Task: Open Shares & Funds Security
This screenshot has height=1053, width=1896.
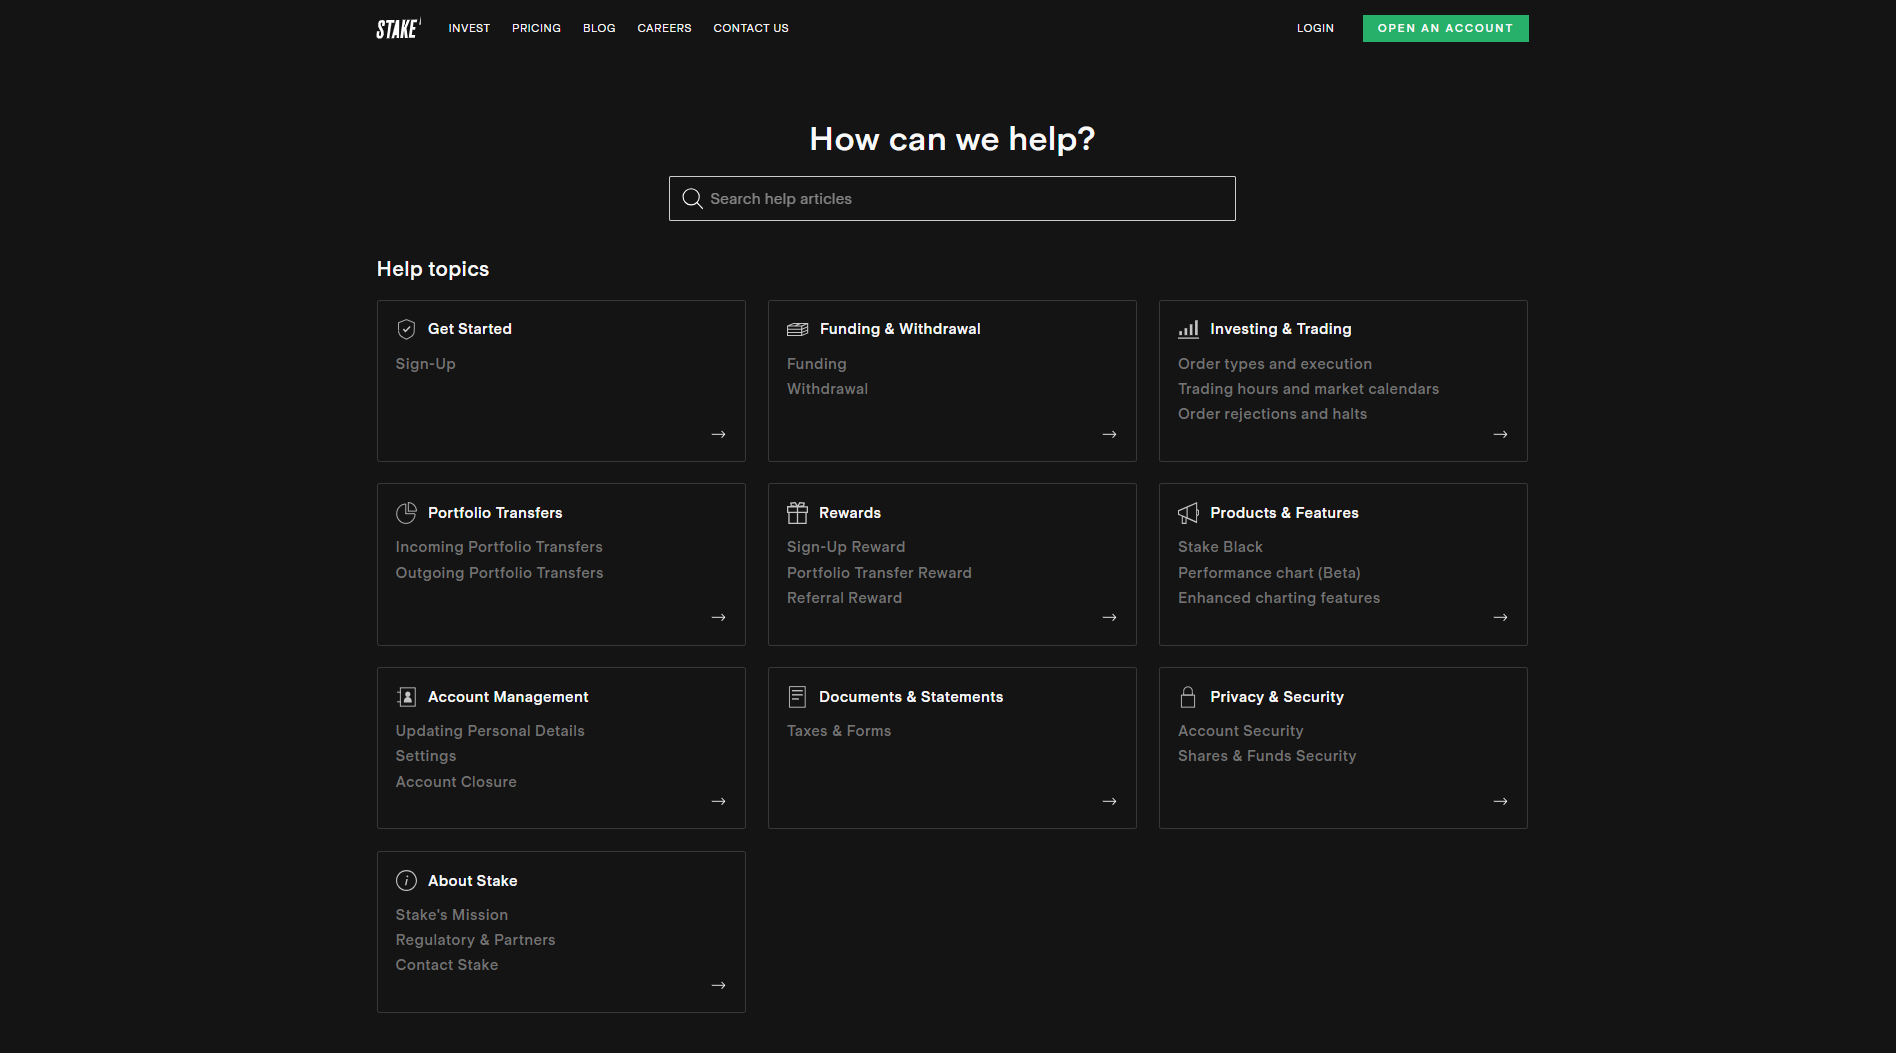Action: point(1267,756)
